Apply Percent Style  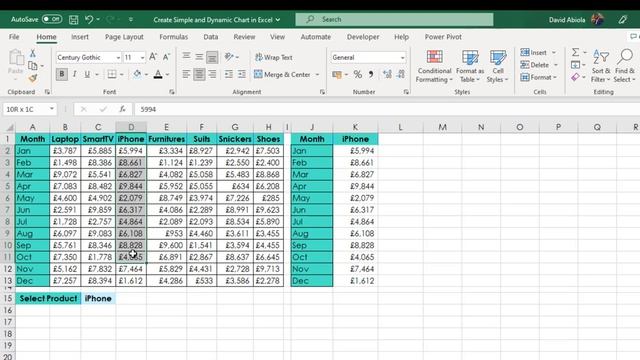[x=358, y=75]
